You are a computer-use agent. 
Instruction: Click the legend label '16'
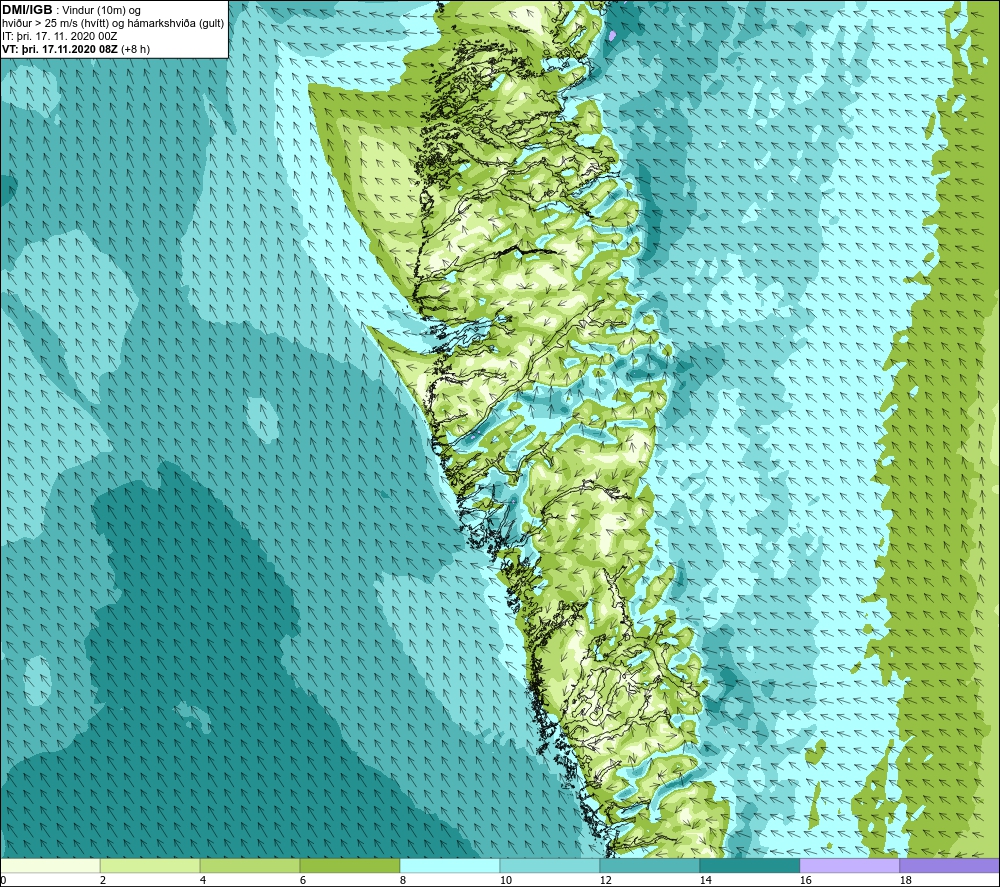coord(805,880)
